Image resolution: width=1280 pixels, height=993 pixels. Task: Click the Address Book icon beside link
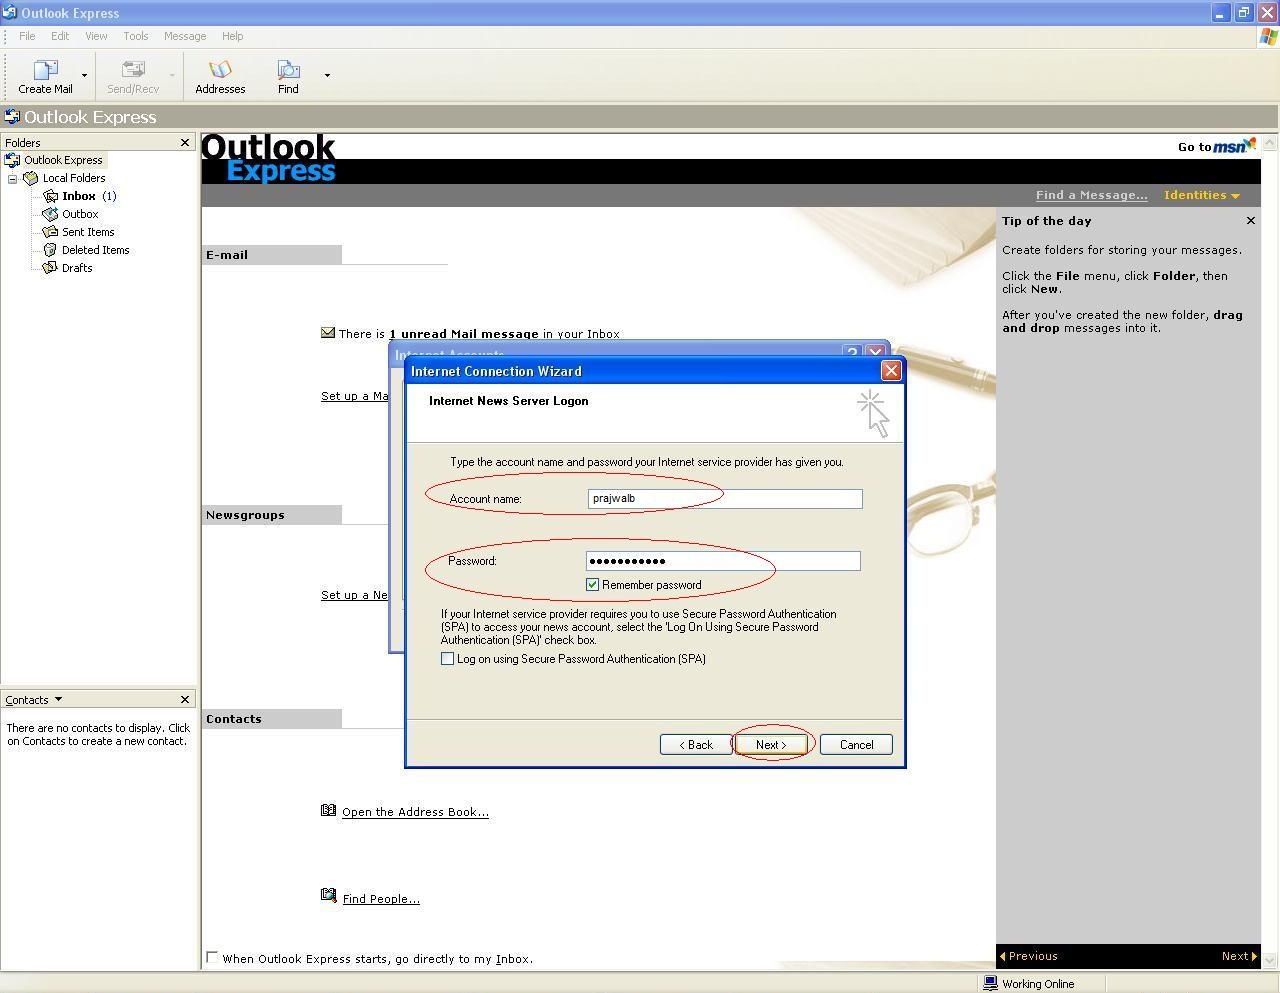(328, 811)
